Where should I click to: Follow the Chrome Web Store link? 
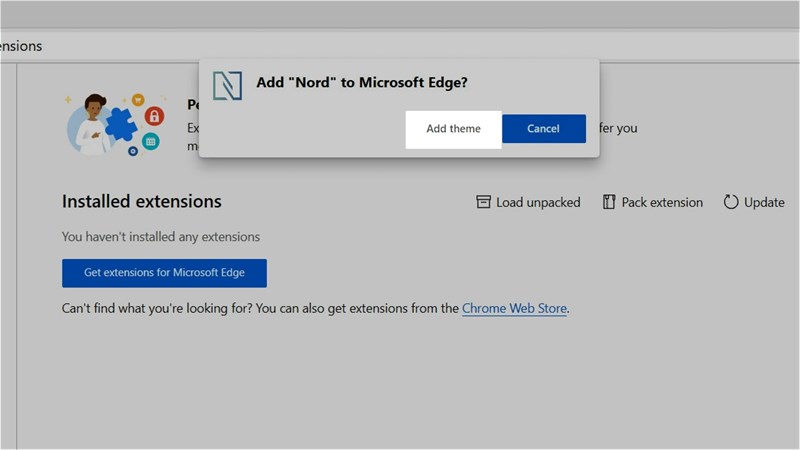pos(514,309)
